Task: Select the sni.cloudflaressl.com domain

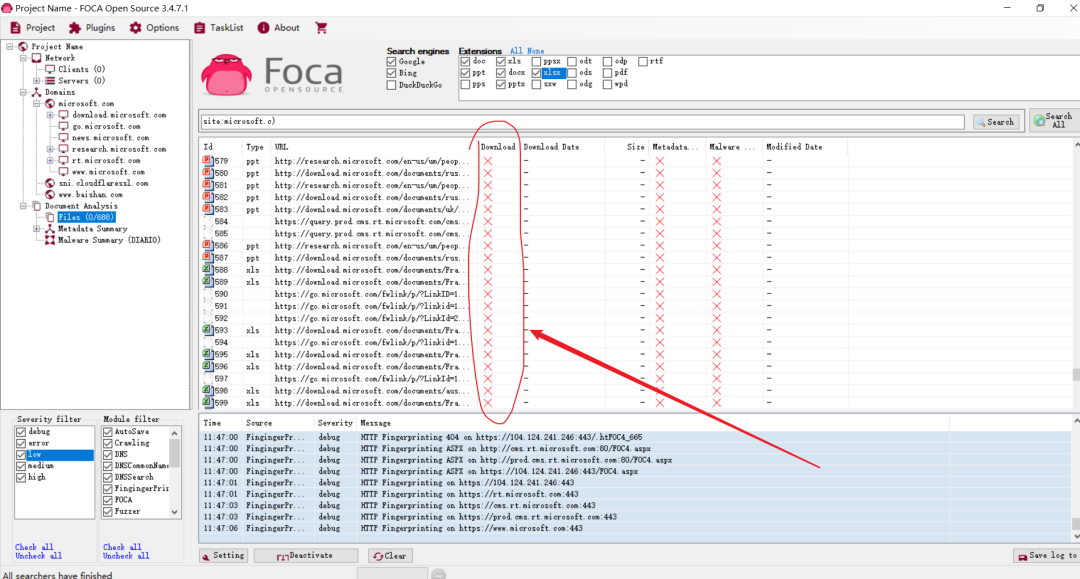Action: pos(103,183)
